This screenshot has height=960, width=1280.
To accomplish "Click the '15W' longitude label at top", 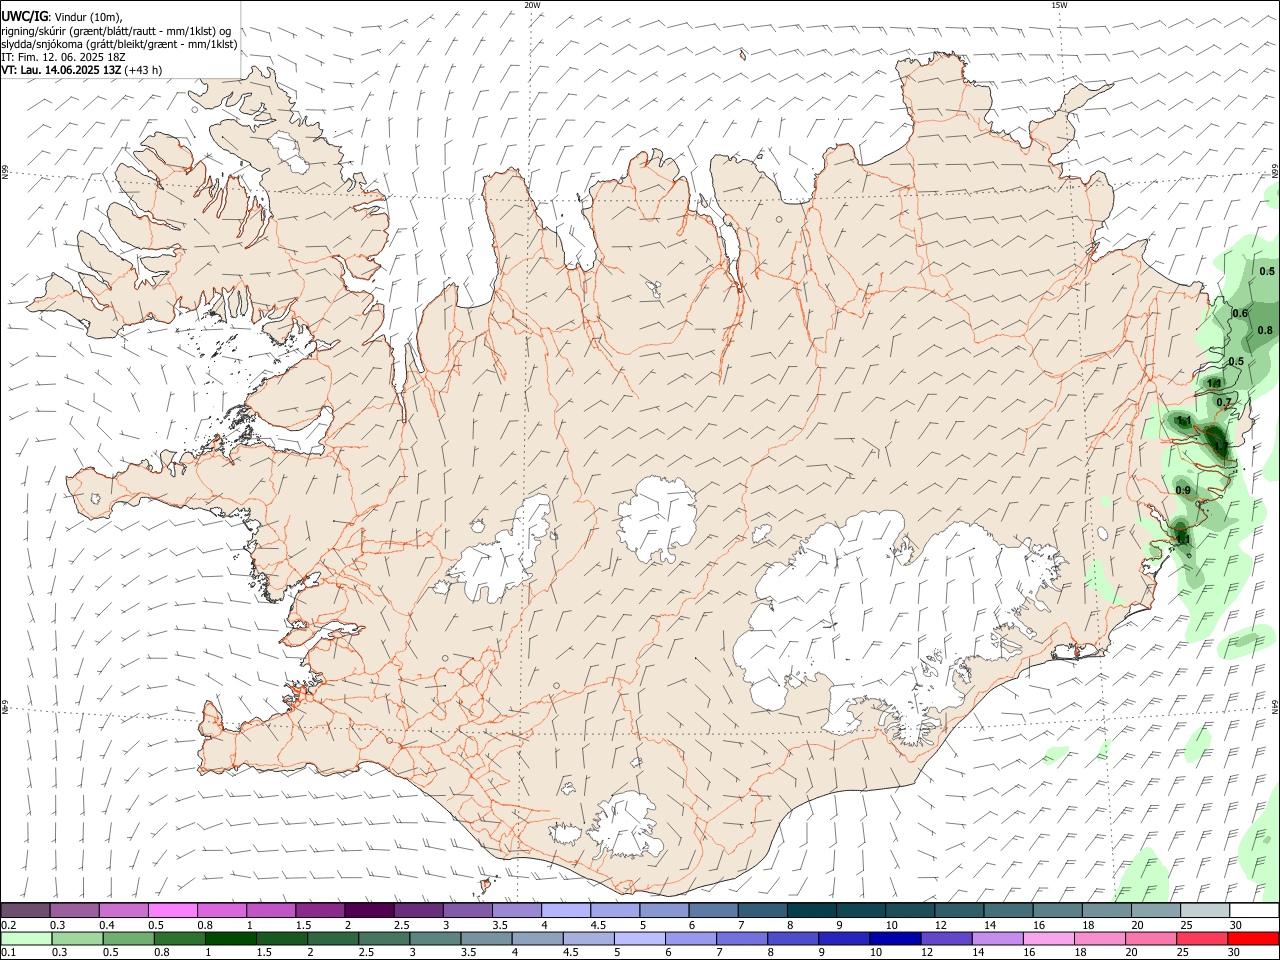I will click(1058, 5).
